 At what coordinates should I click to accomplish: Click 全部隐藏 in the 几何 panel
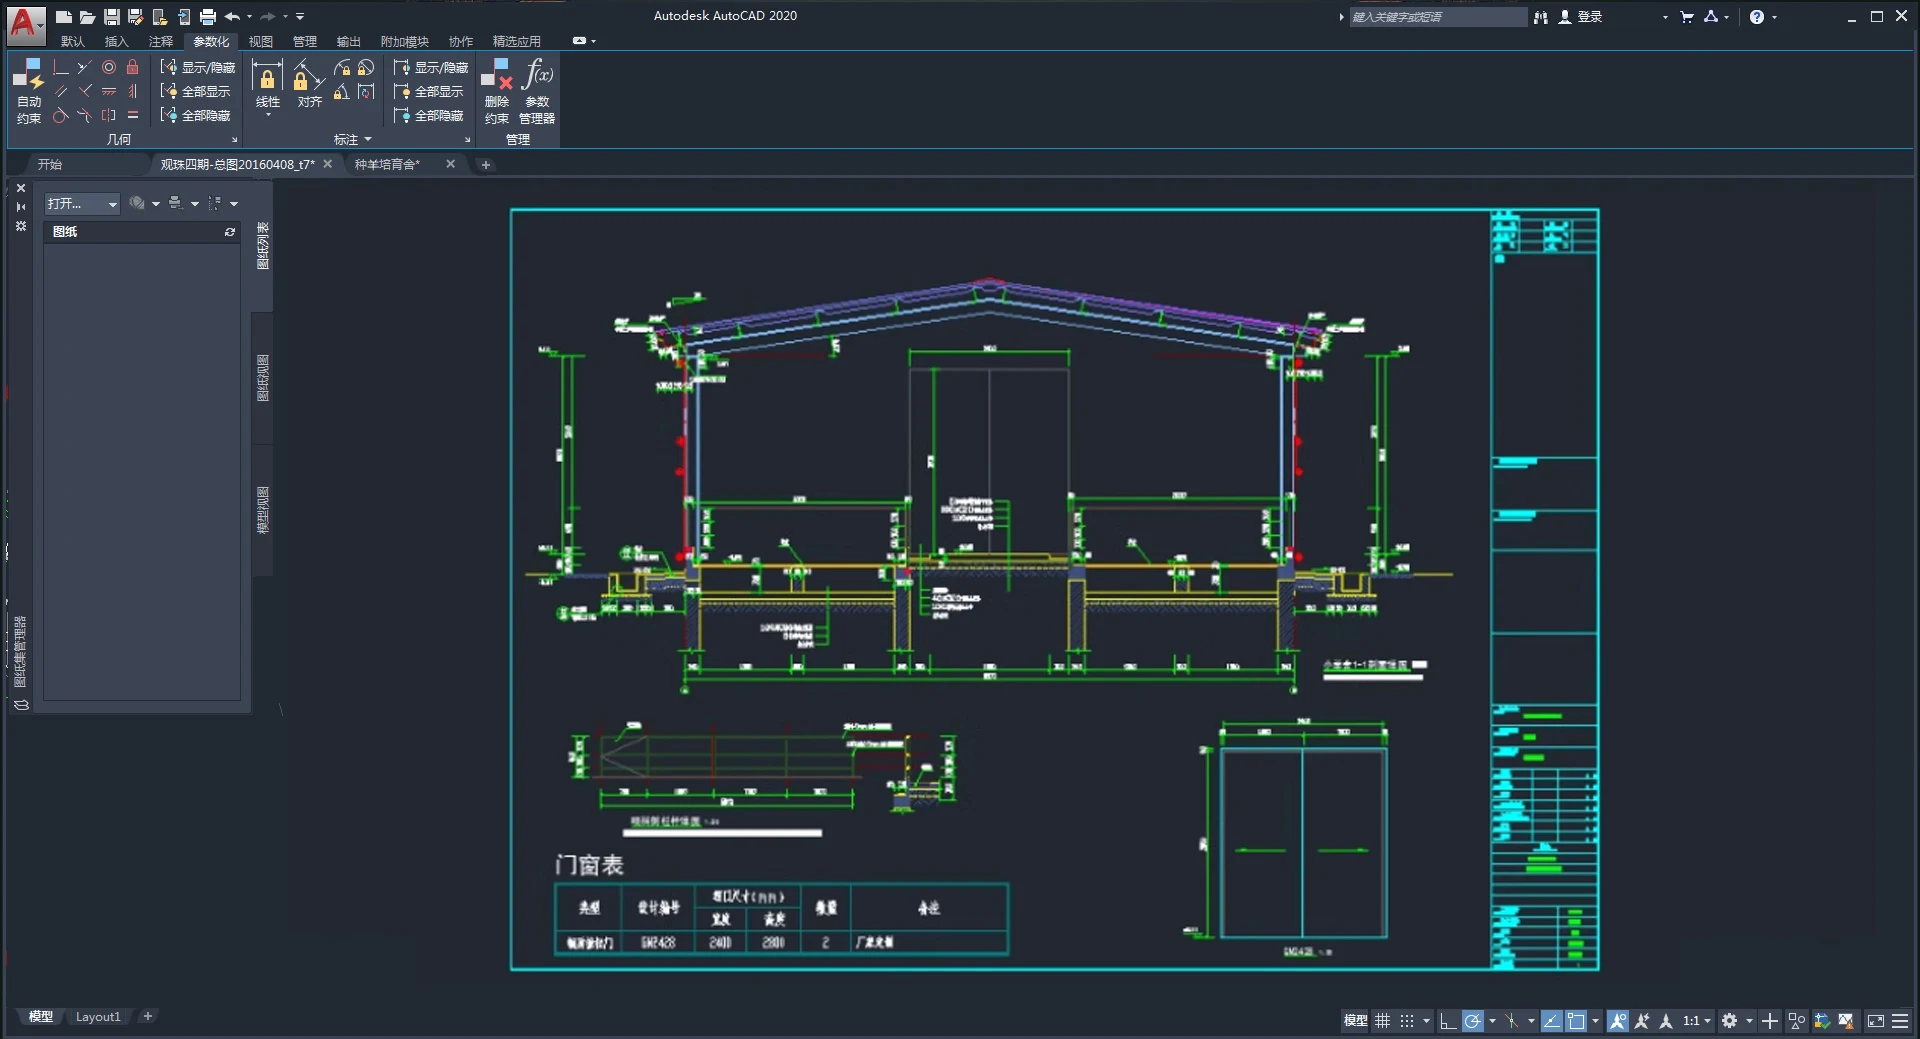[x=196, y=115]
